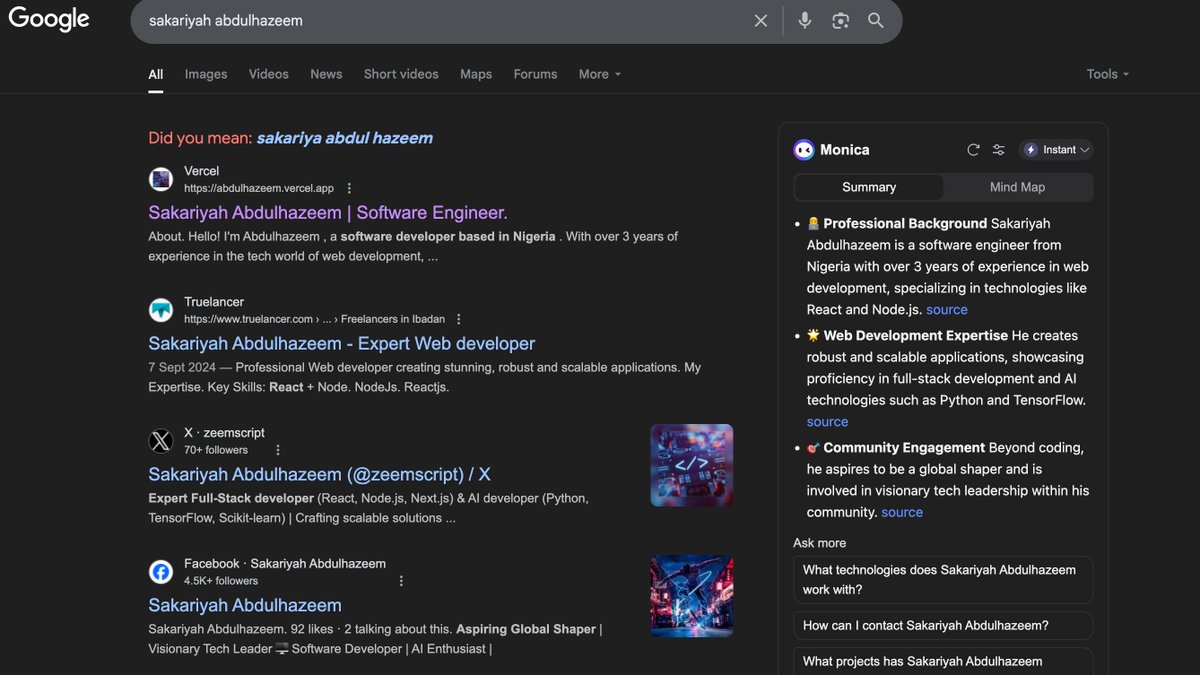This screenshot has height=675, width=1200.
Task: Open the Tools dropdown
Action: pyautogui.click(x=1108, y=74)
